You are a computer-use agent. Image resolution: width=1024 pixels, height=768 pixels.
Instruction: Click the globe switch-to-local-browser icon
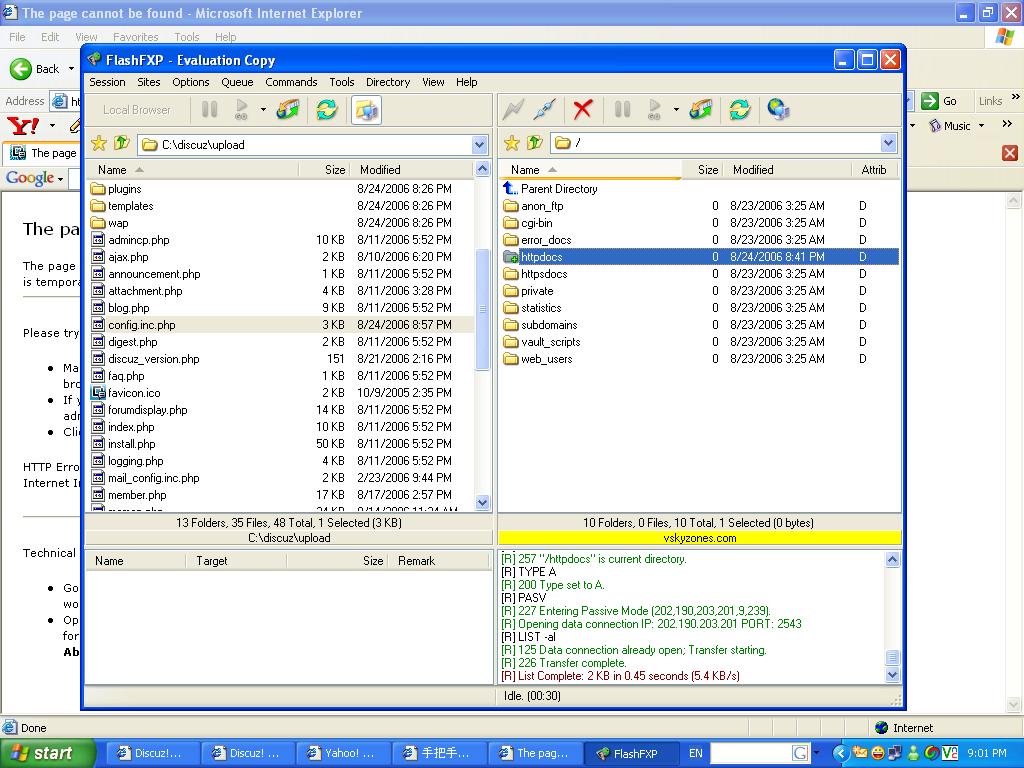tap(778, 110)
